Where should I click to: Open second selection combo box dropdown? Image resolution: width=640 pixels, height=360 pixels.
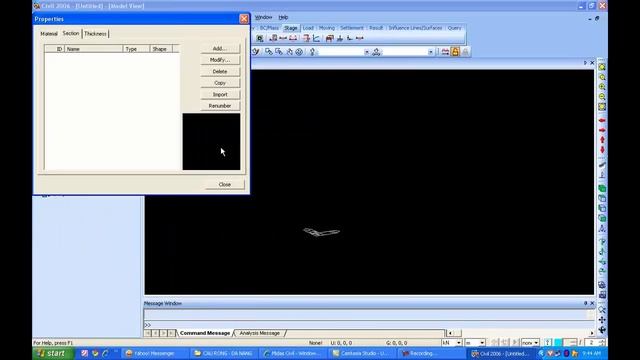pos(431,52)
